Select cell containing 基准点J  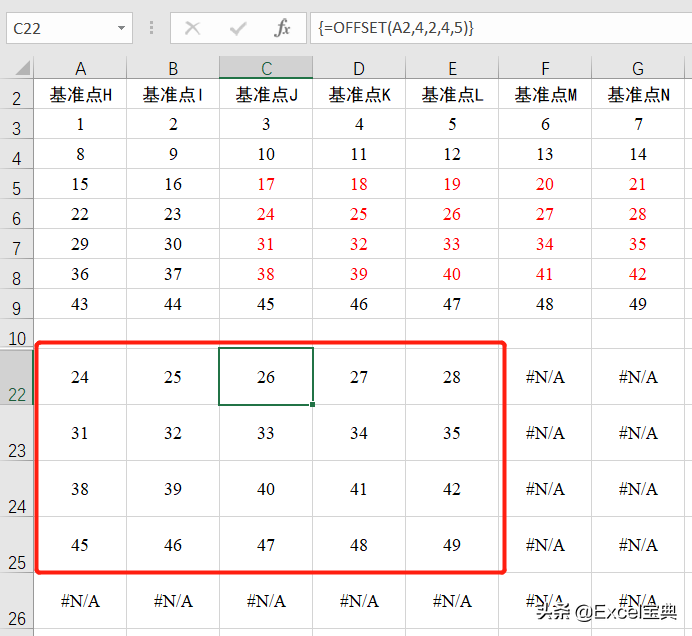point(266,94)
